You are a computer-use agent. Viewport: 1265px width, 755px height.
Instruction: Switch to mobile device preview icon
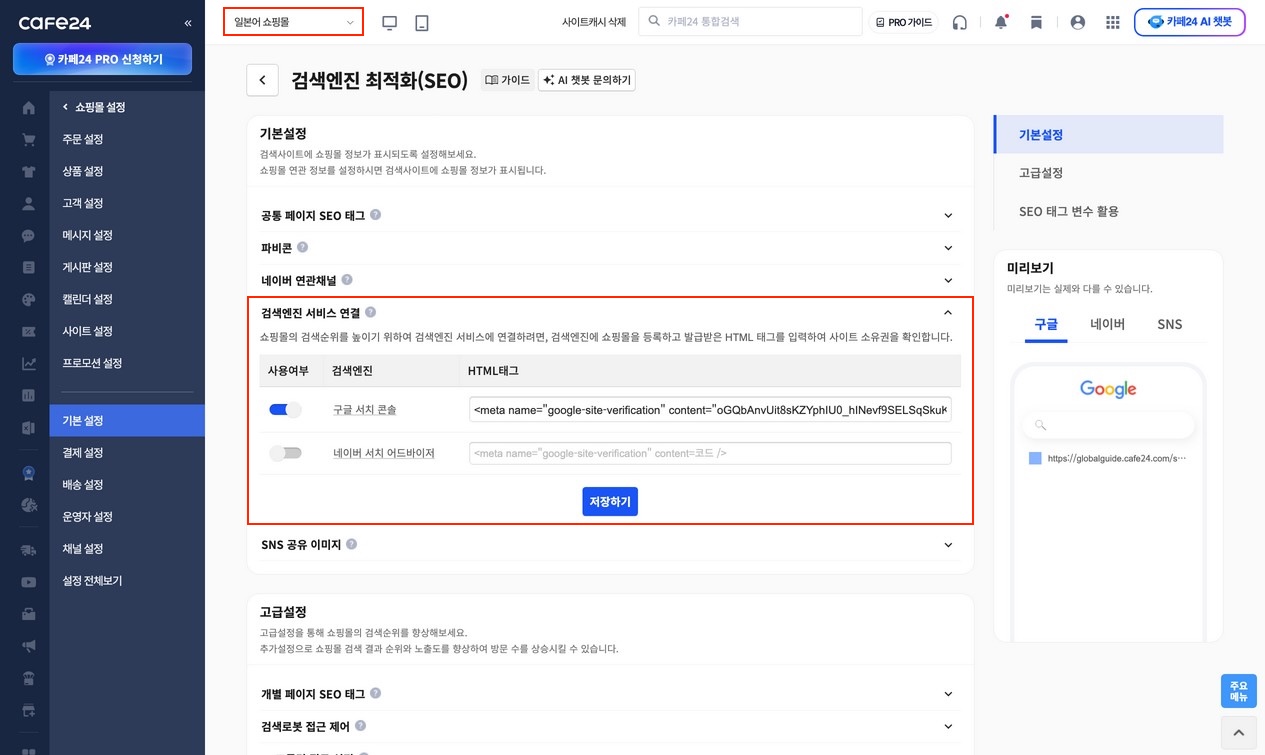click(x=422, y=22)
